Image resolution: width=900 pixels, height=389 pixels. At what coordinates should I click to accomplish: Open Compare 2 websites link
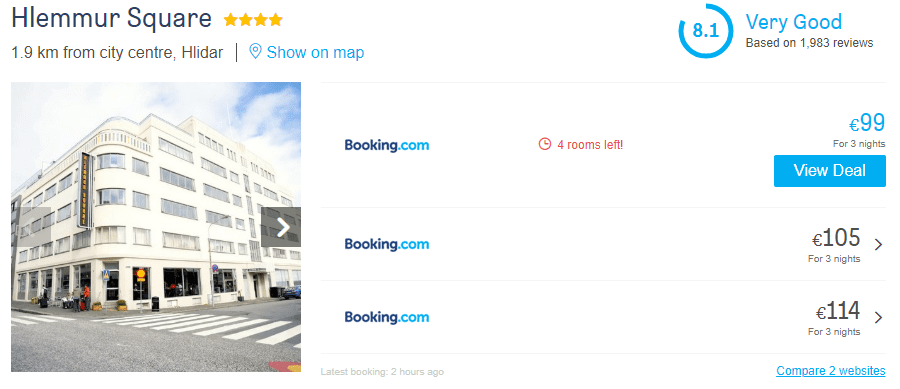click(831, 371)
